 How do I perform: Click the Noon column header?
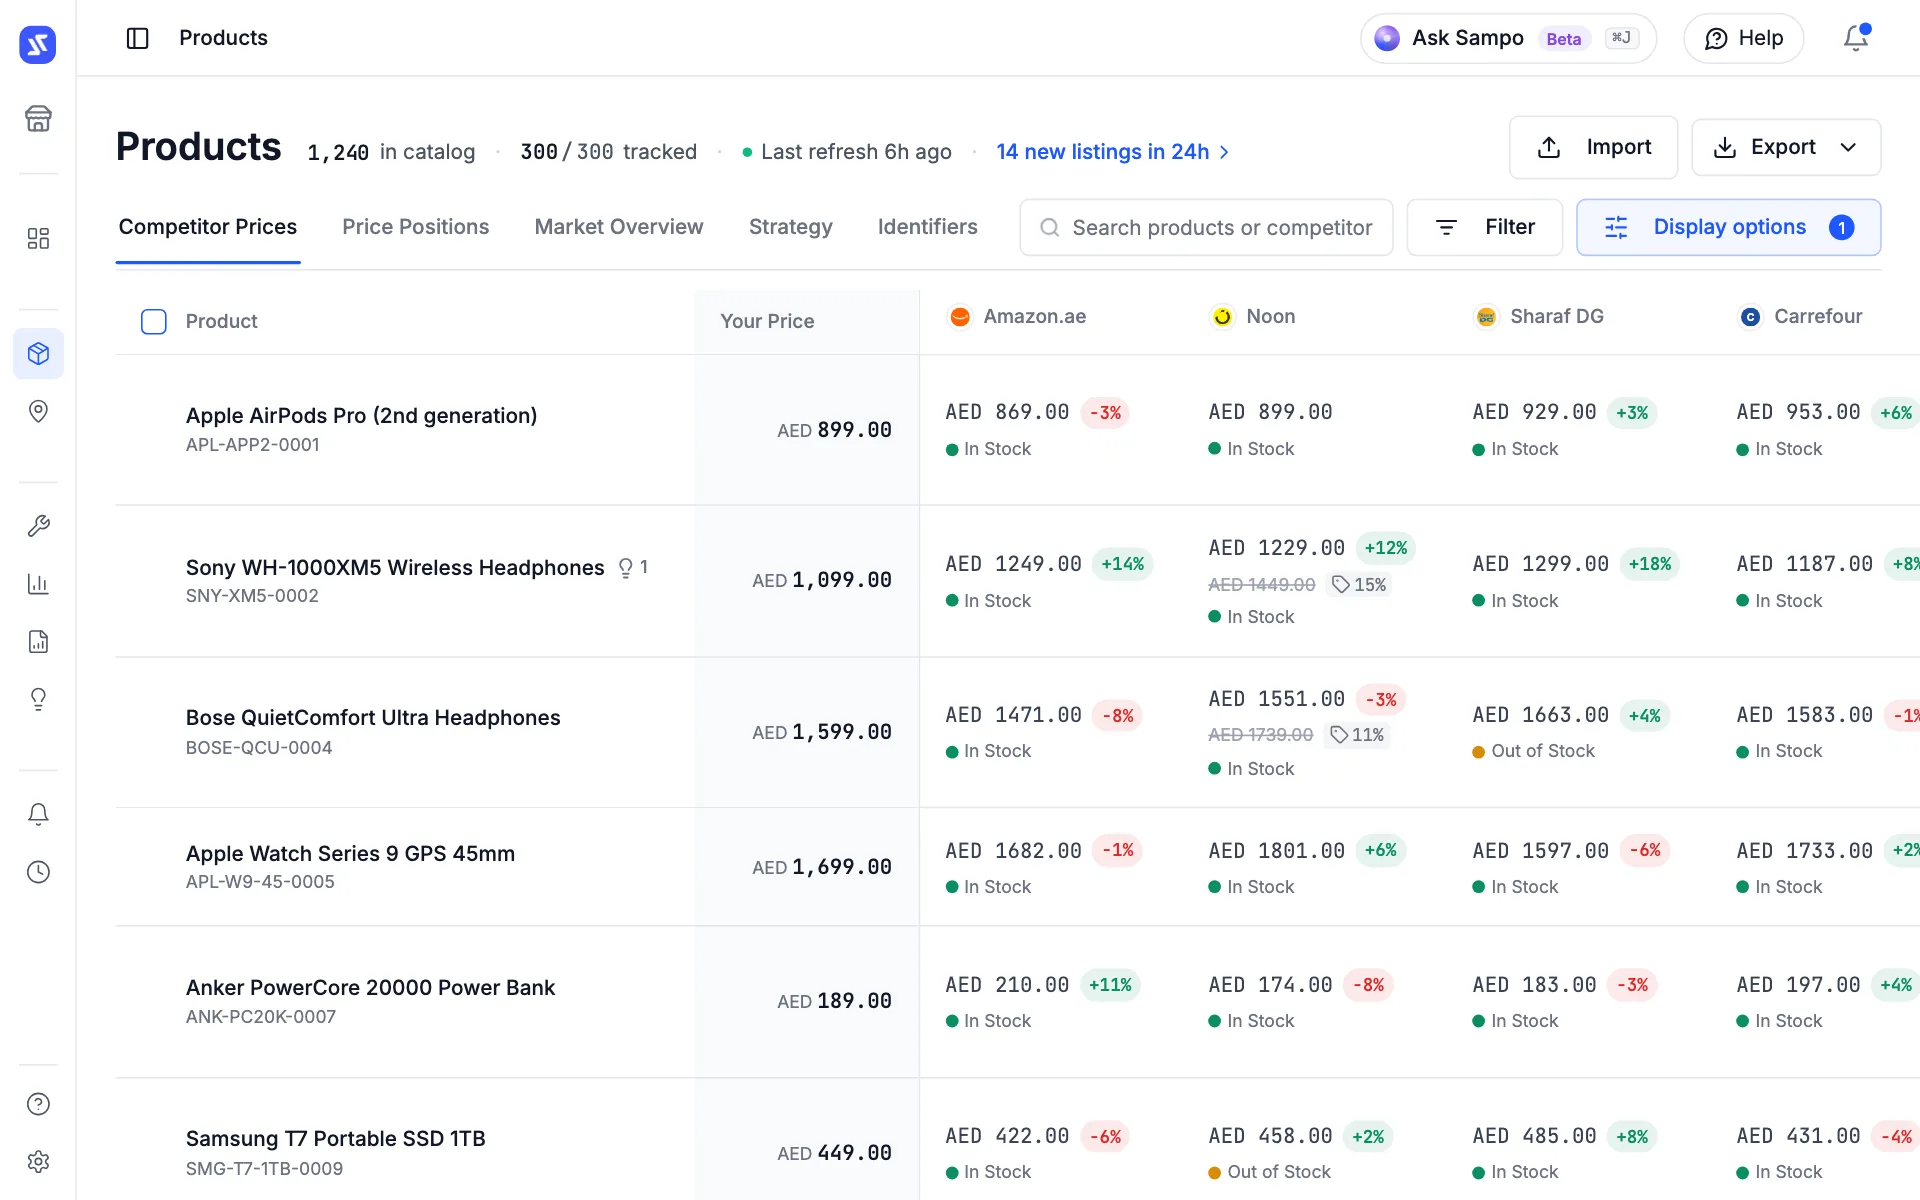tap(1252, 317)
